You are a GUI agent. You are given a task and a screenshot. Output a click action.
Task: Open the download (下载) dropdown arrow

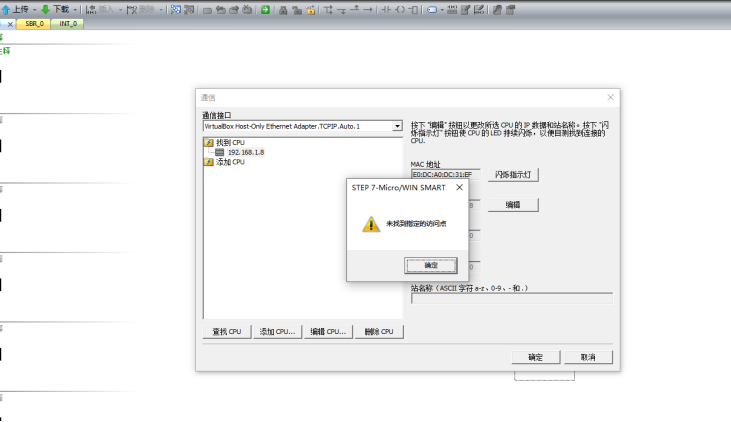click(x=75, y=10)
